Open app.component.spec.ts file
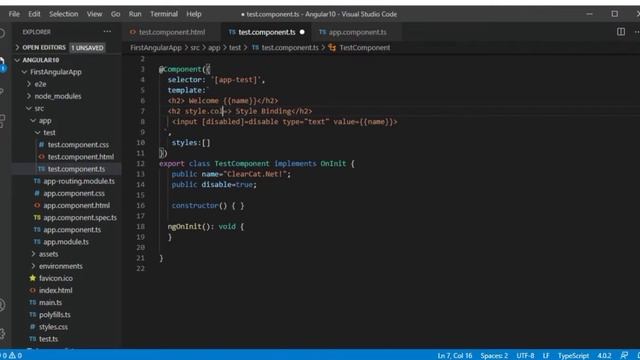 (x=80, y=218)
